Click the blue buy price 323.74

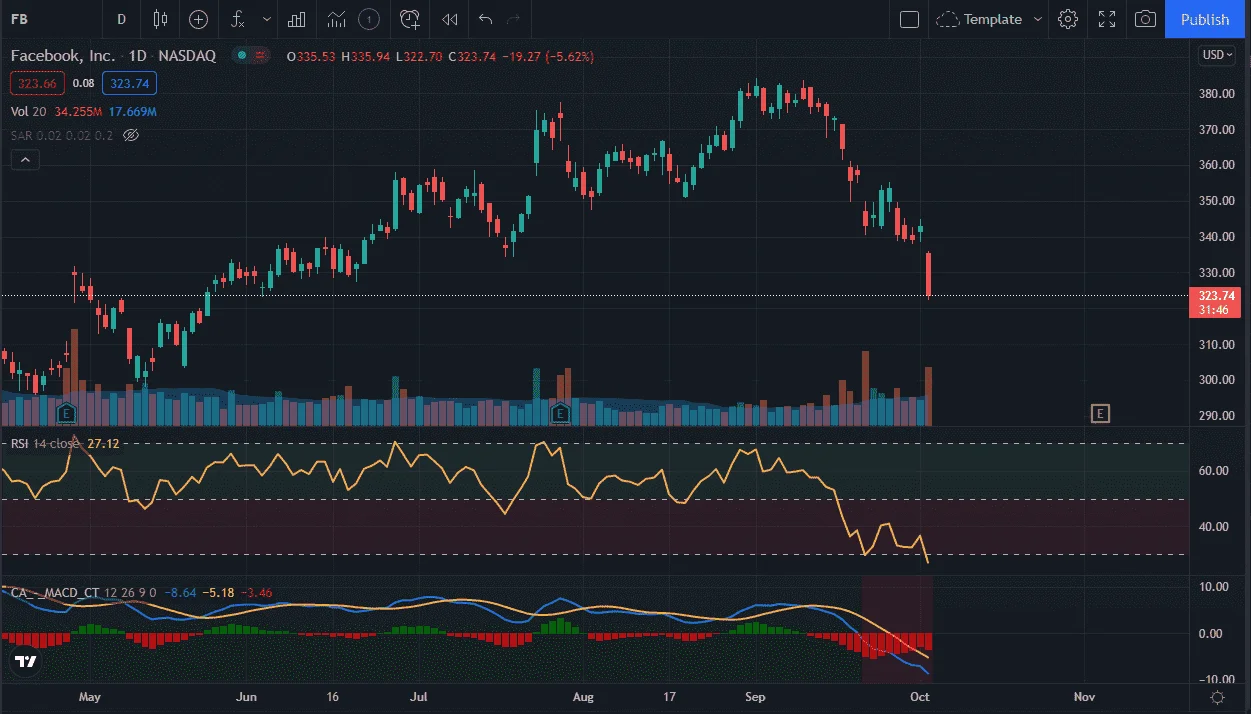pyautogui.click(x=129, y=84)
